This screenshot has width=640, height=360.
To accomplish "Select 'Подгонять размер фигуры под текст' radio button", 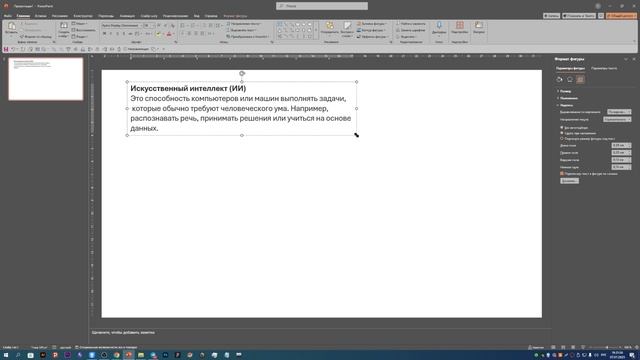I will (562, 138).
